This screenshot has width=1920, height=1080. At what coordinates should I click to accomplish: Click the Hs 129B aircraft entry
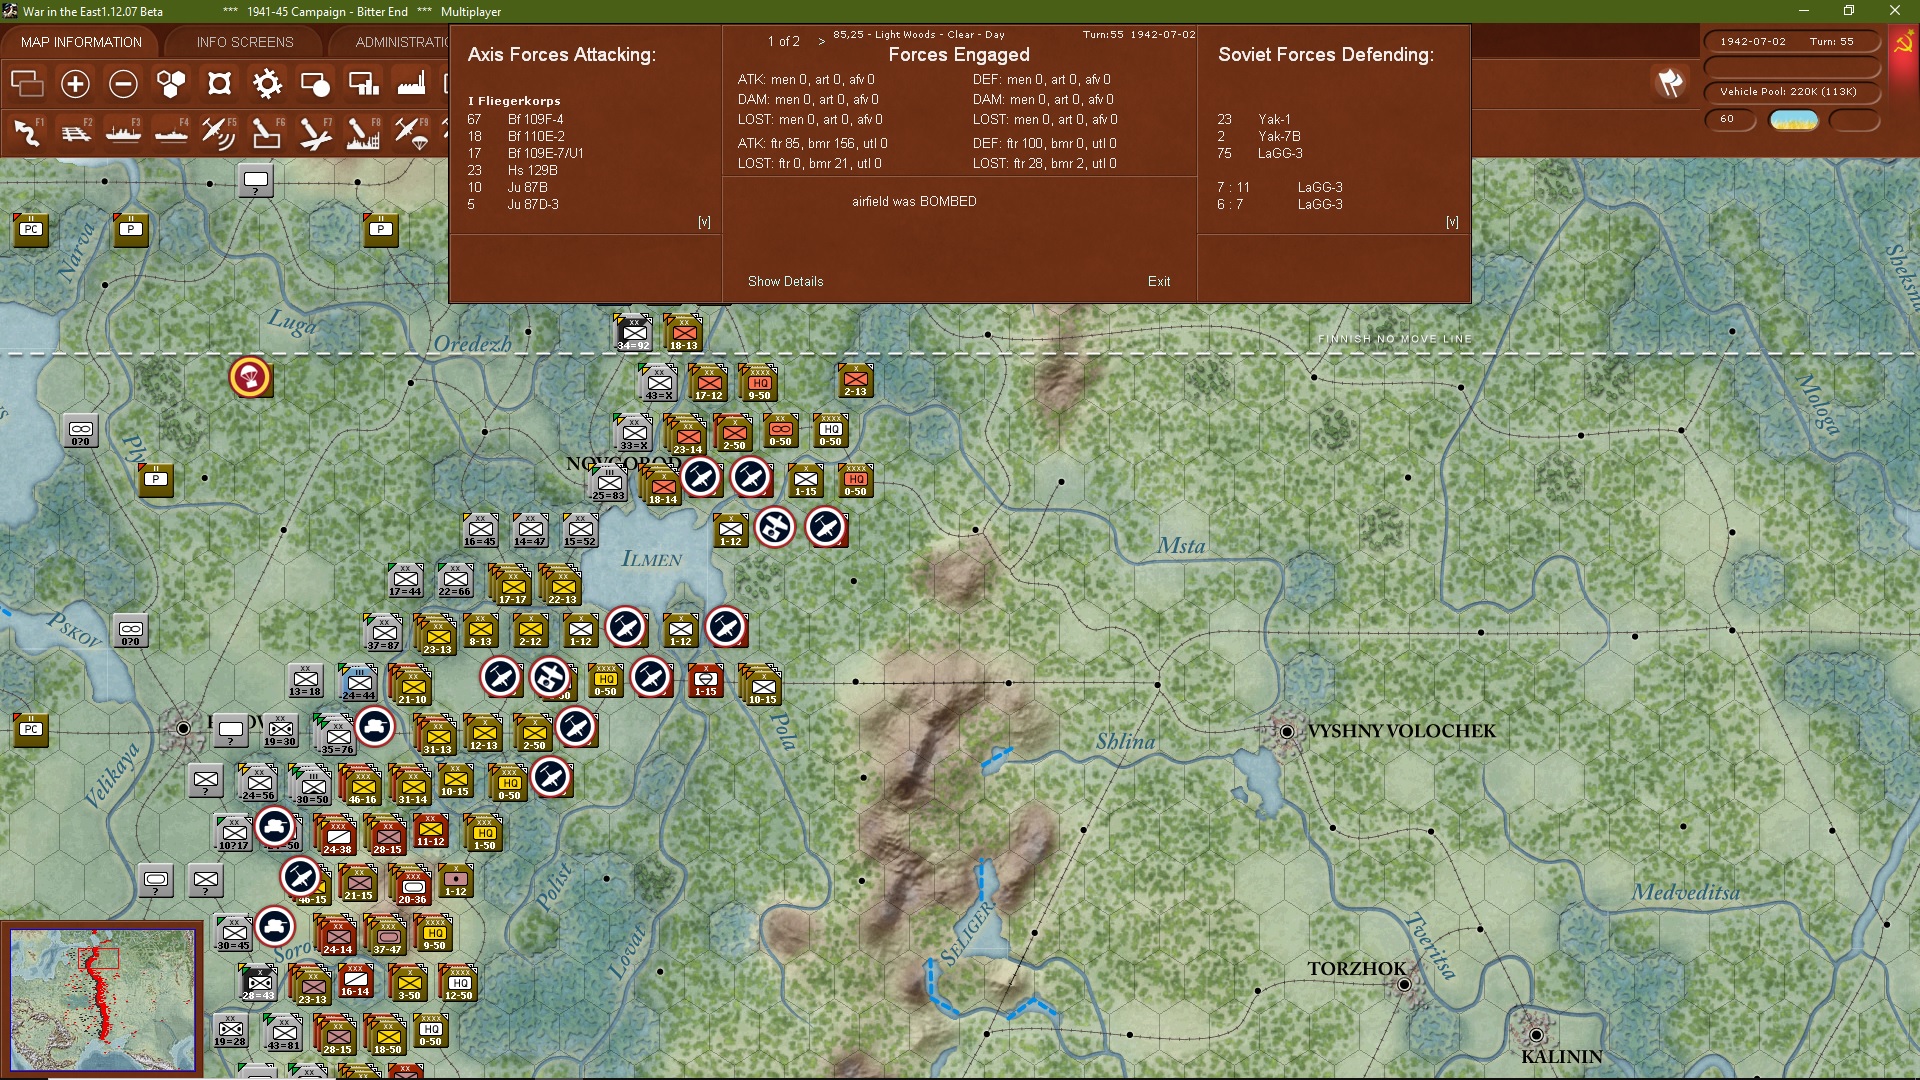coord(532,170)
